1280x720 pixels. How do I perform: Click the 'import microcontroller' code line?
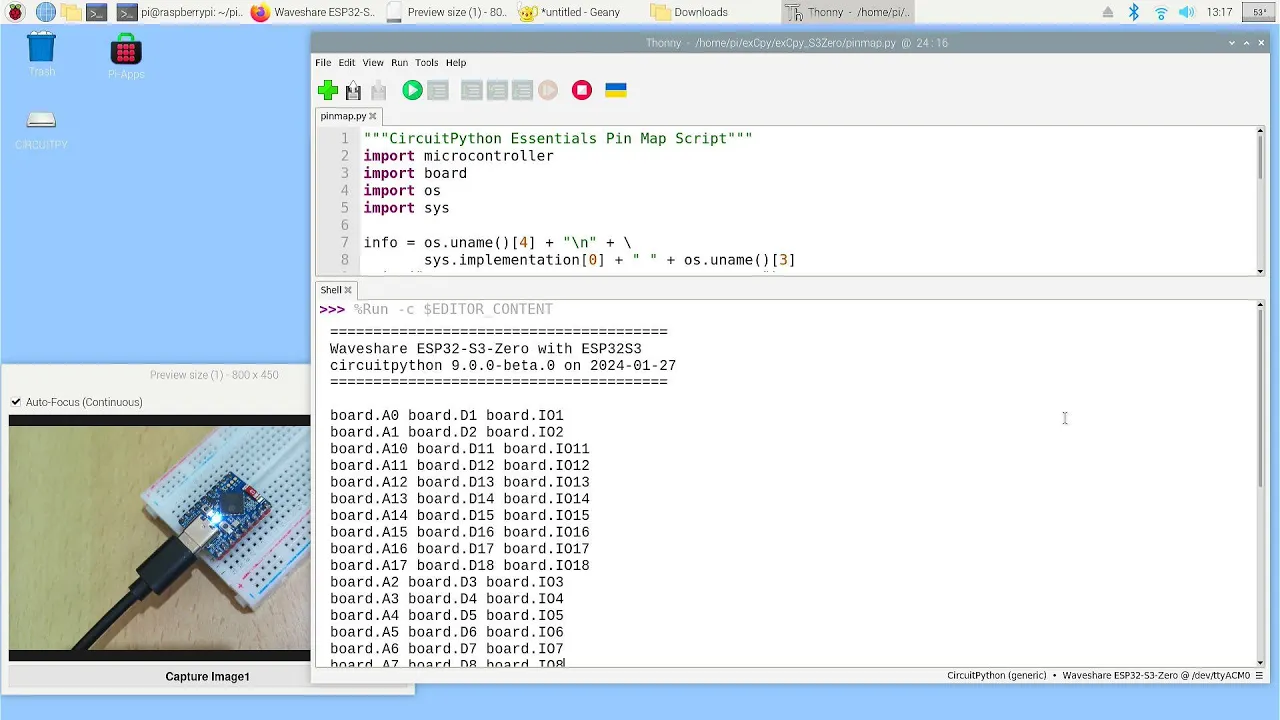pyautogui.click(x=458, y=156)
